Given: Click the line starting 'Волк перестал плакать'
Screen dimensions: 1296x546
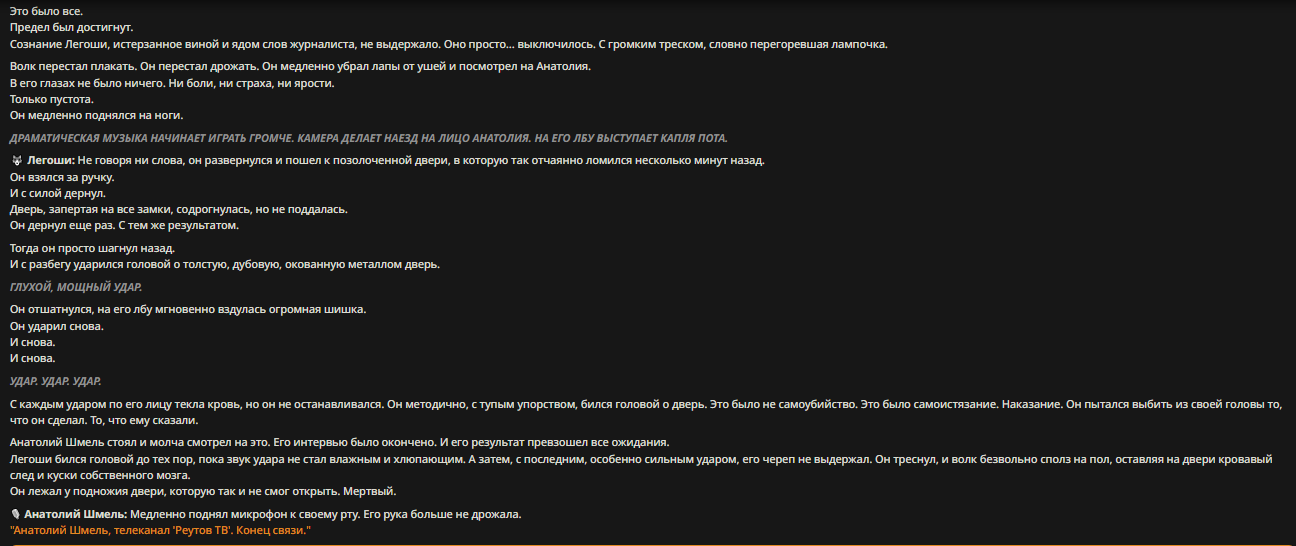Looking at the screenshot, I should pyautogui.click(x=301, y=67).
